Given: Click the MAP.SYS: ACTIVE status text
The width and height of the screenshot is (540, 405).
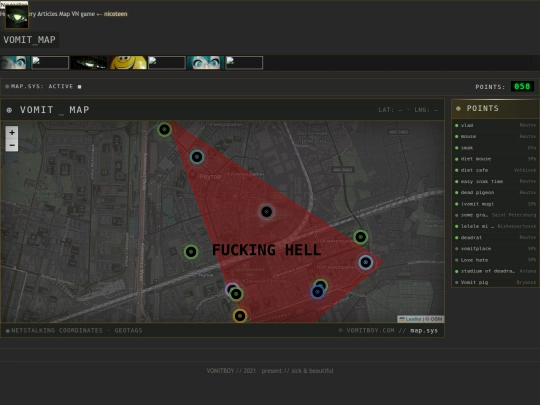Looking at the screenshot, I should pyautogui.click(x=42, y=86).
